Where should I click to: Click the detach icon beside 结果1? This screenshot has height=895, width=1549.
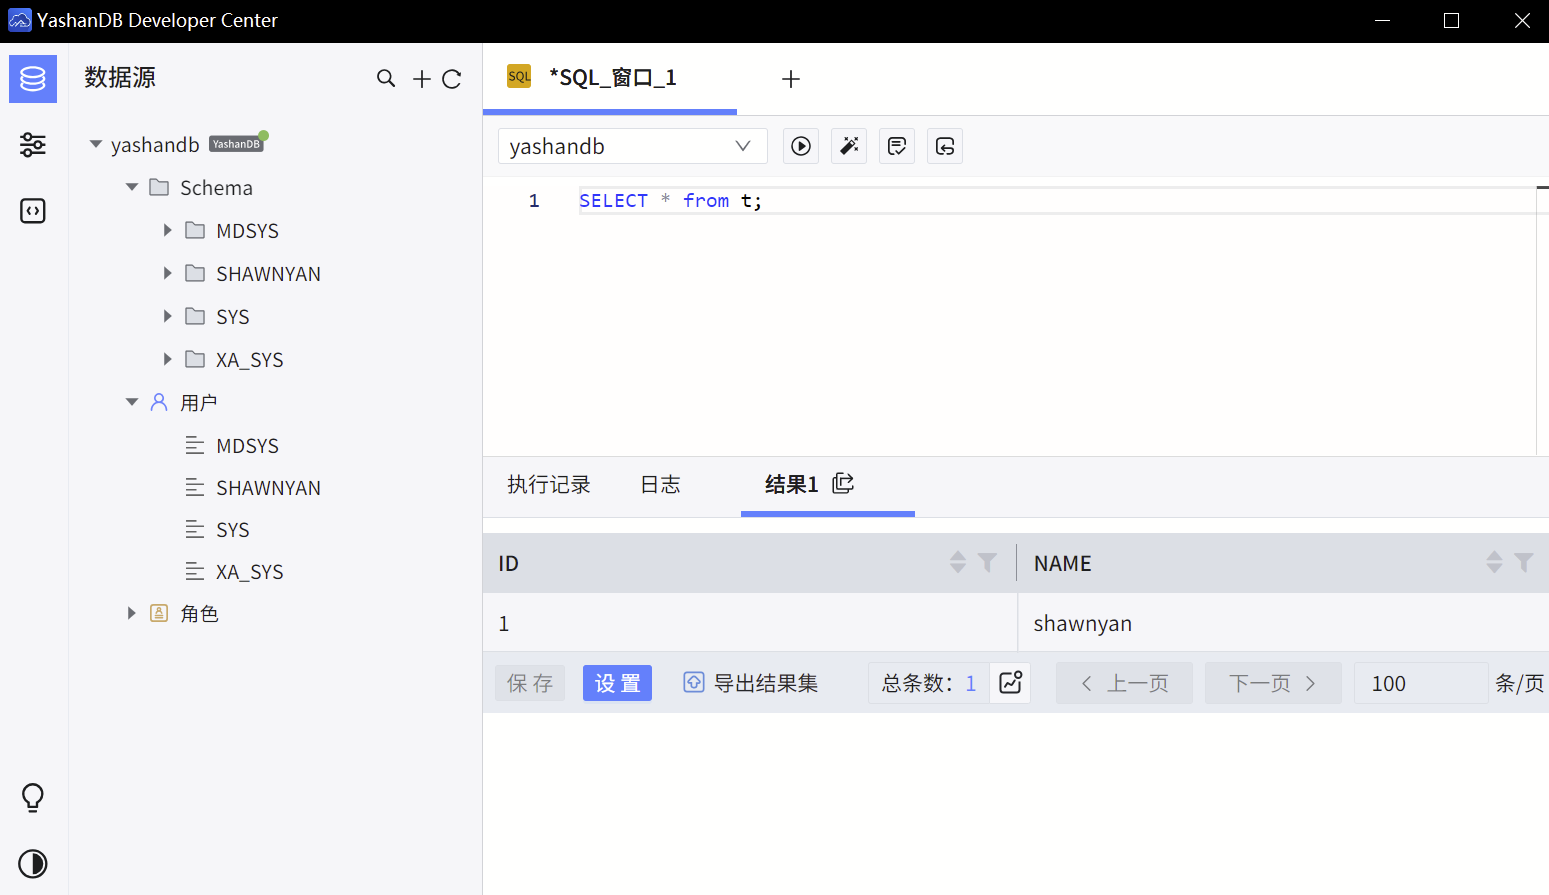[x=843, y=484]
